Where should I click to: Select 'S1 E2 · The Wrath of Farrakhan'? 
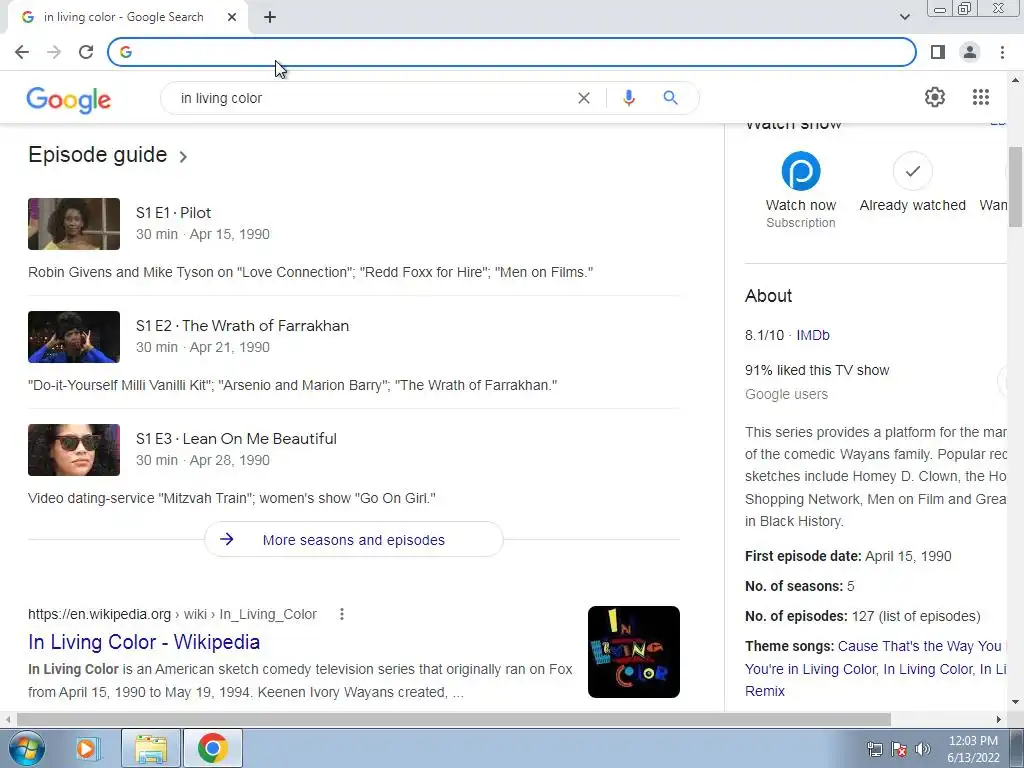coord(242,326)
